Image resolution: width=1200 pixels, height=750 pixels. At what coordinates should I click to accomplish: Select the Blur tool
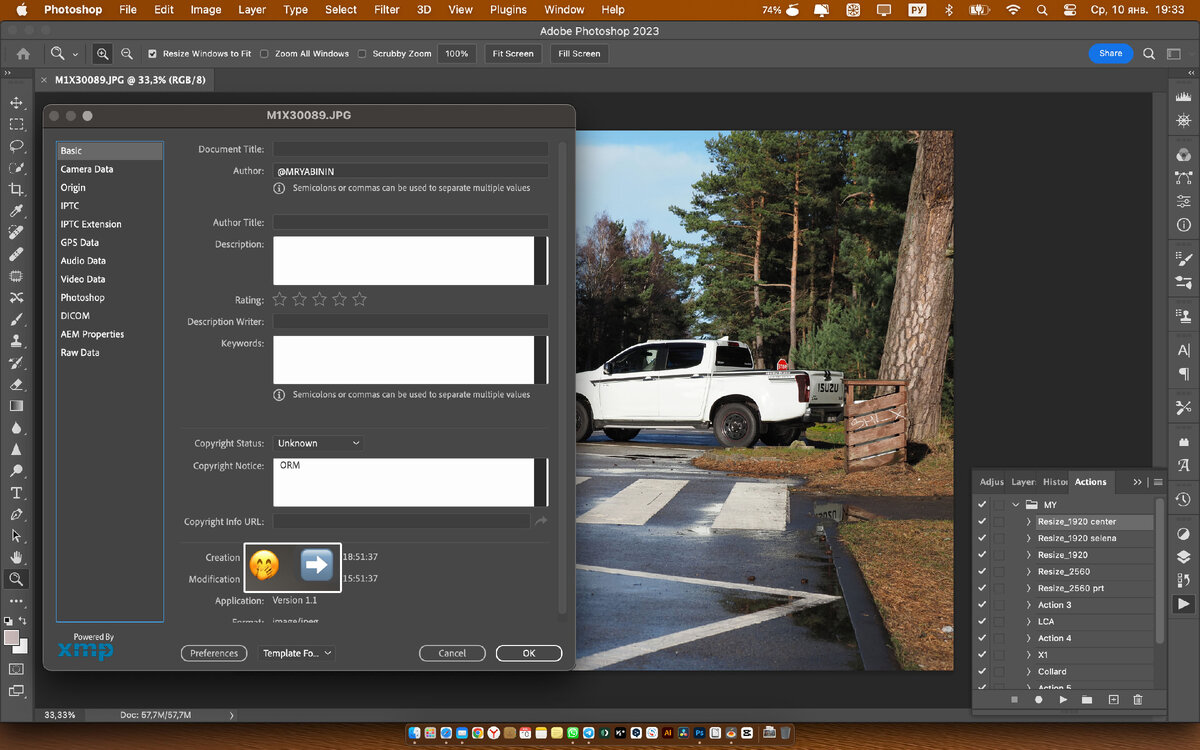16,428
